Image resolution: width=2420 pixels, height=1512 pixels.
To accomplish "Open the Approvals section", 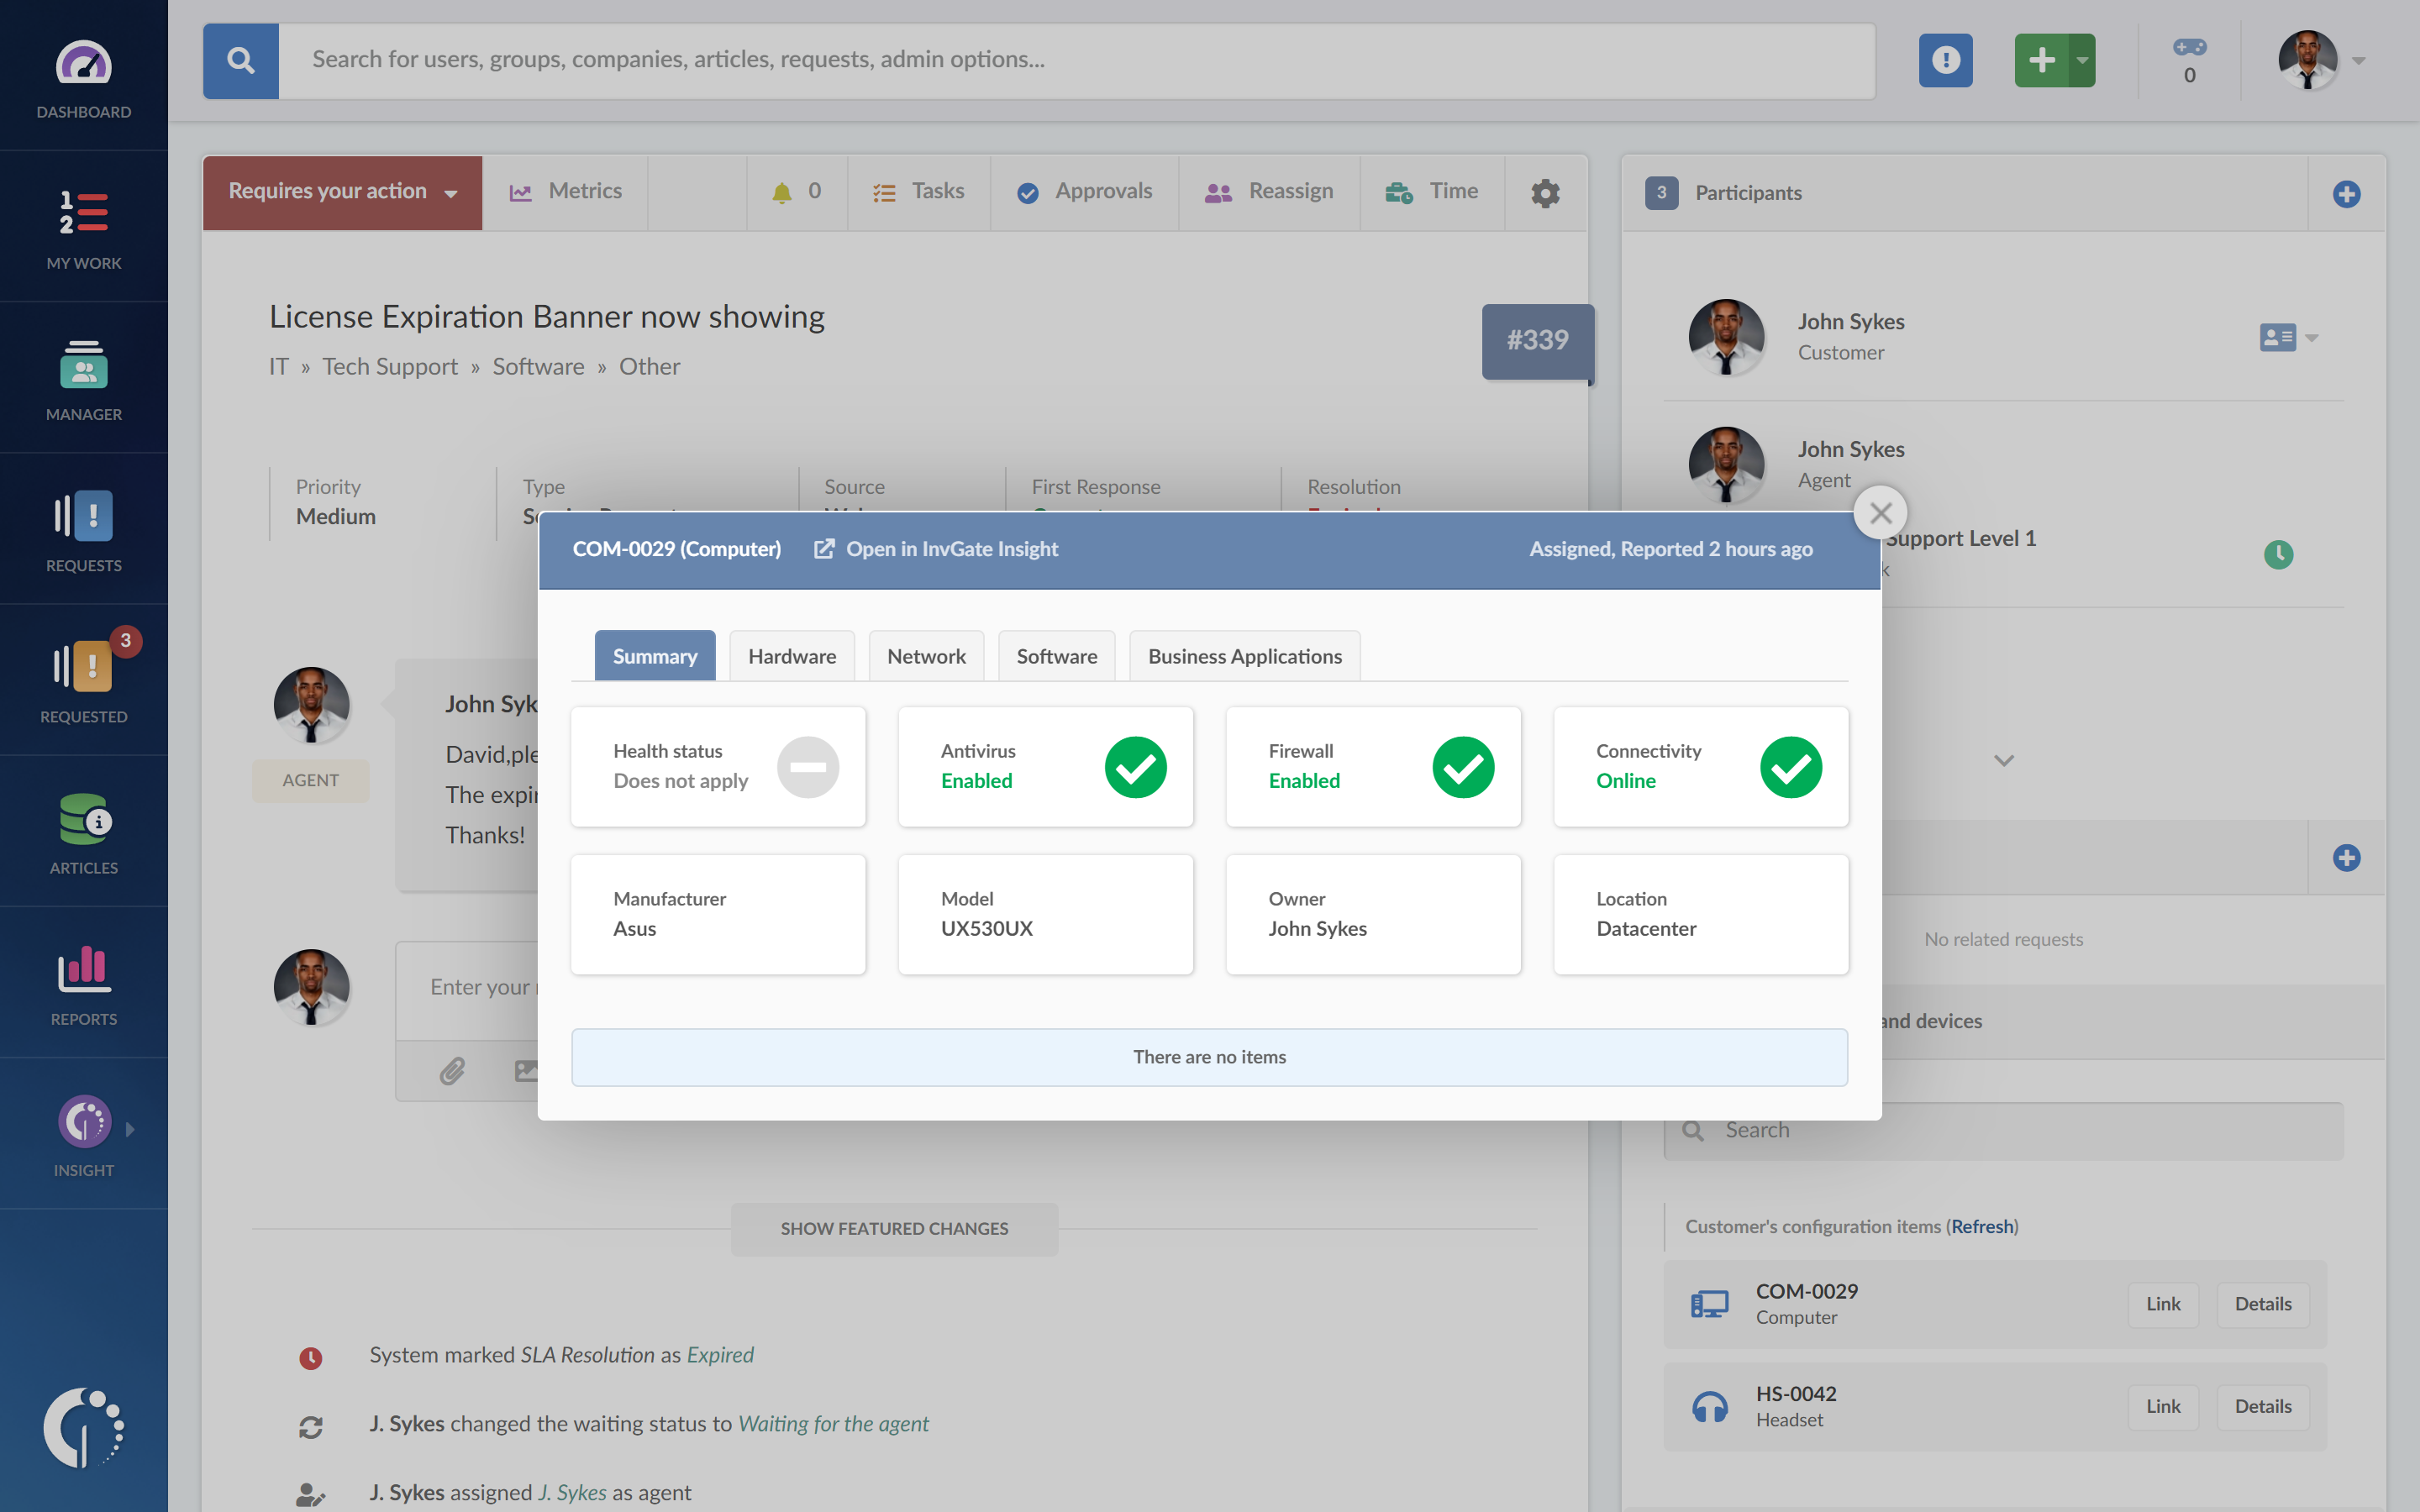I will click(1084, 191).
